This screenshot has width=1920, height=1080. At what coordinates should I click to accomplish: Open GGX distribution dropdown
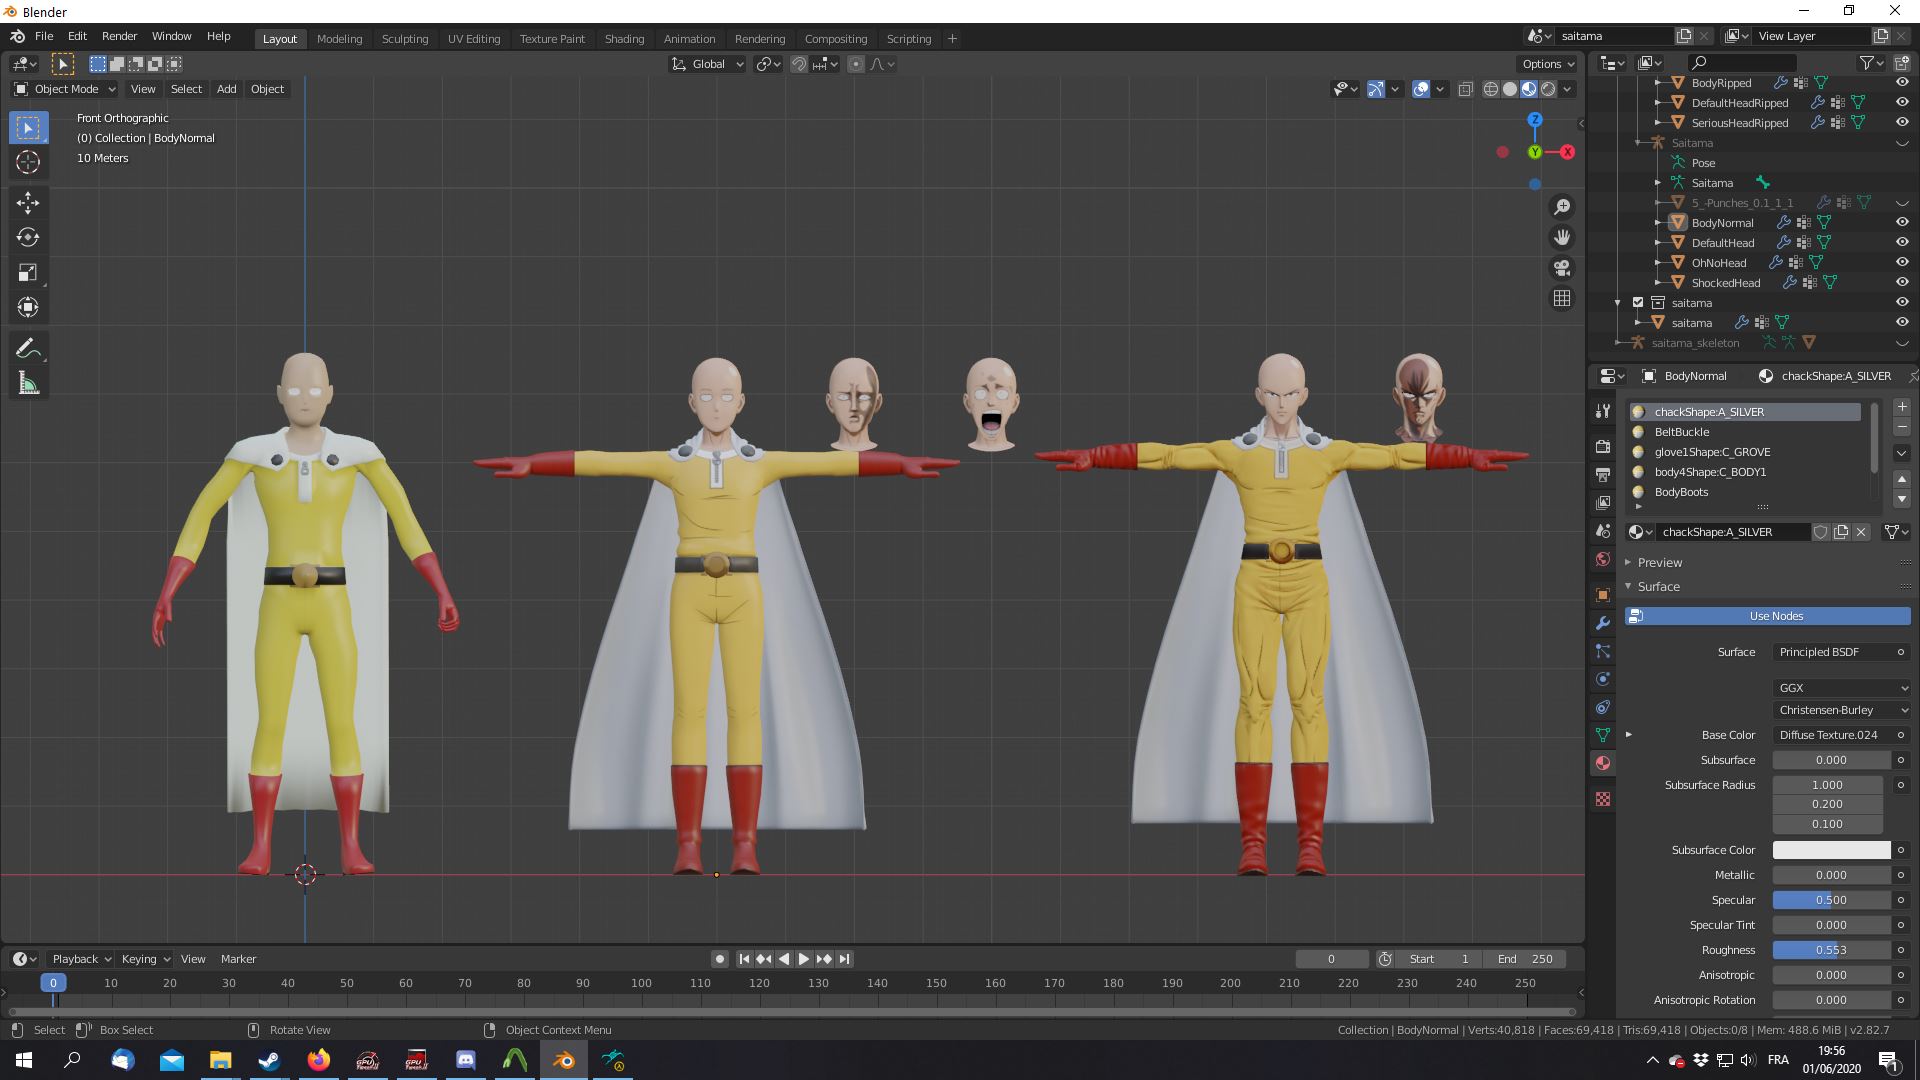click(1842, 688)
